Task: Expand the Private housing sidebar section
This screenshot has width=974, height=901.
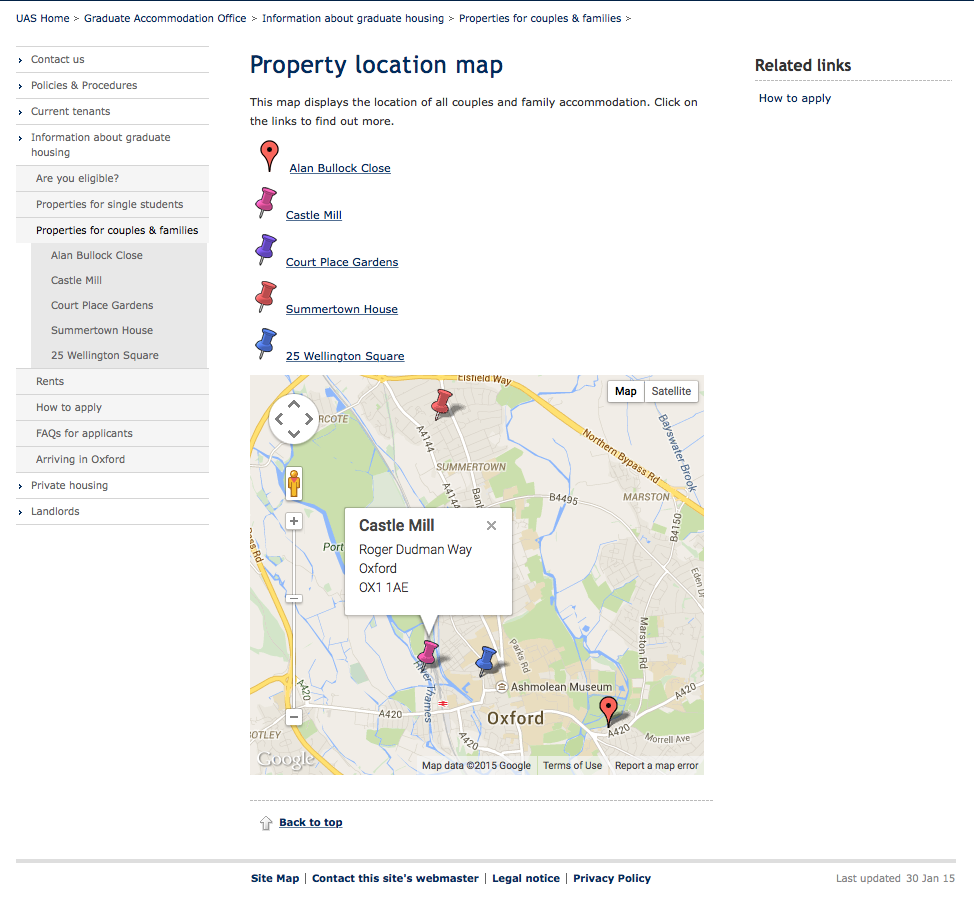Action: (69, 486)
